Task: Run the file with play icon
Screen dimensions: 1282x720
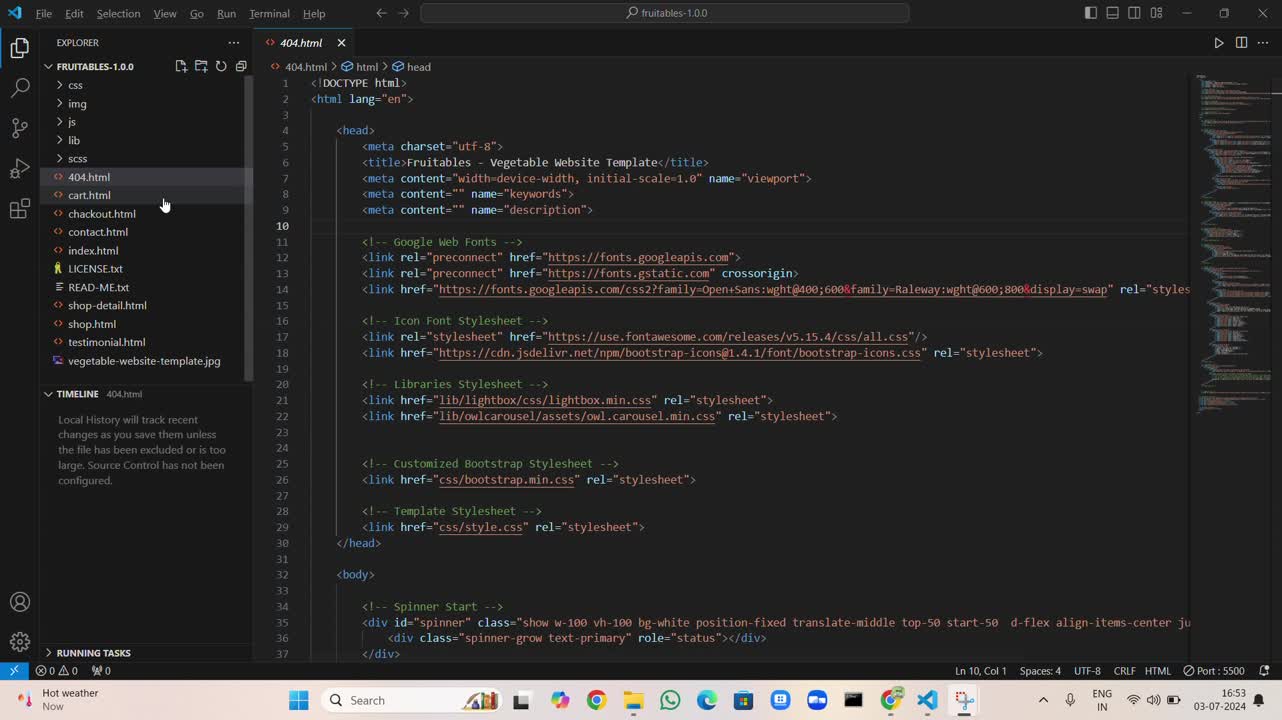Action: [x=1218, y=43]
